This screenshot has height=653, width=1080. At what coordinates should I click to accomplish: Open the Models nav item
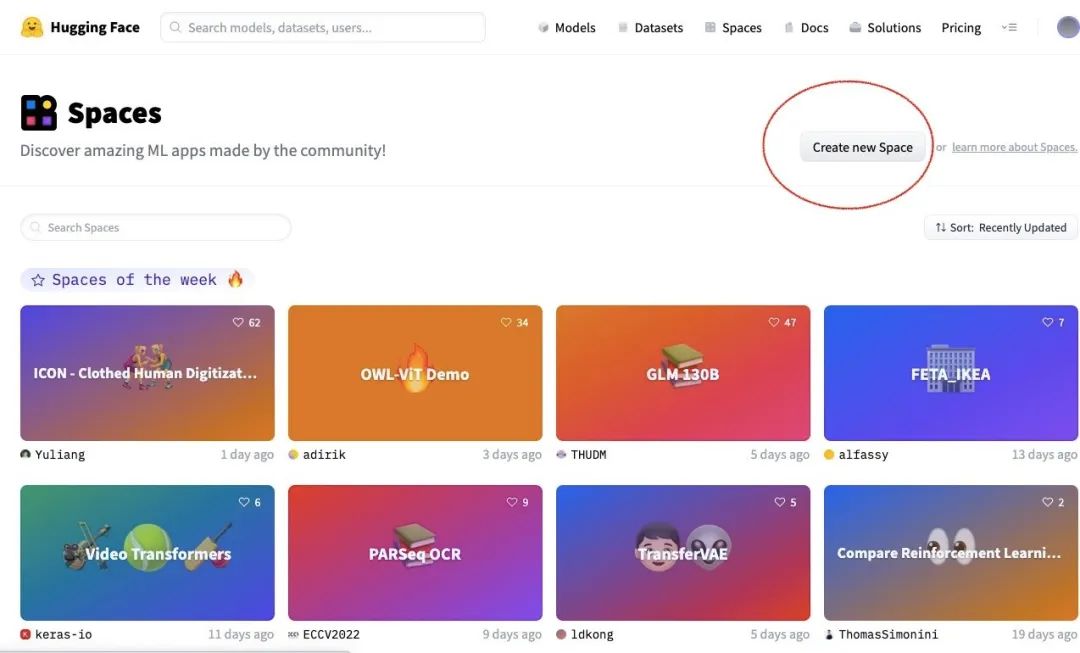(567, 28)
